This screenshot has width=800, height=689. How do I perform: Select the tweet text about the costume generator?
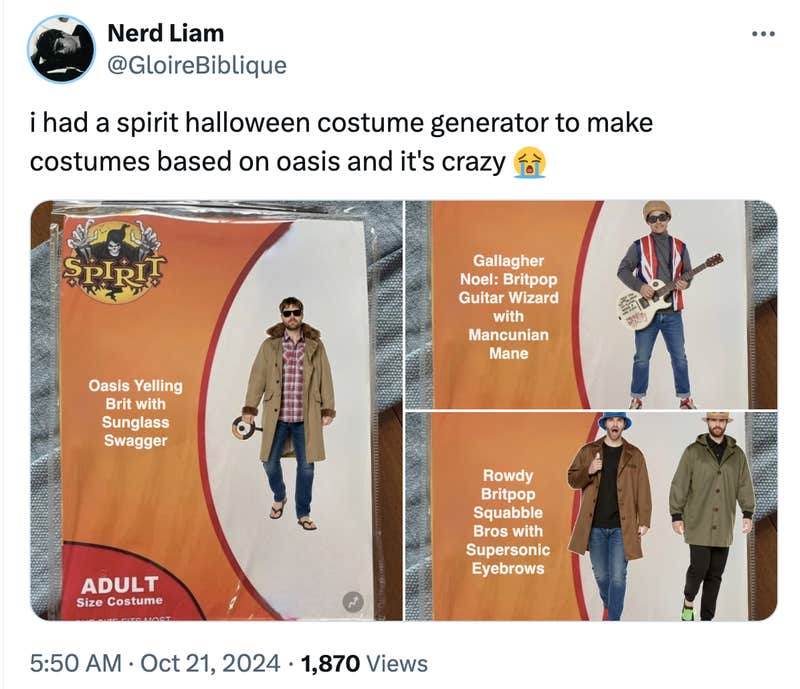[330, 140]
